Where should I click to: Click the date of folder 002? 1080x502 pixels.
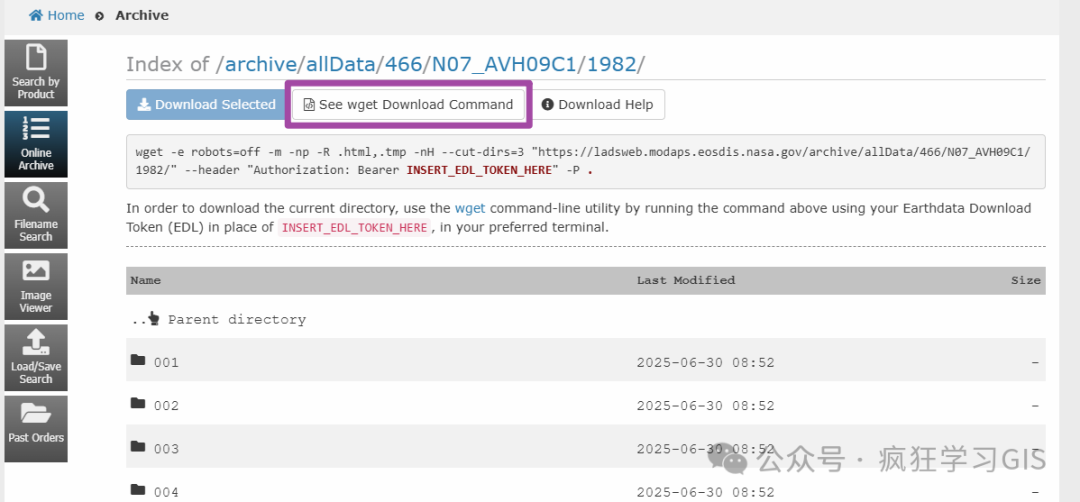click(705, 406)
